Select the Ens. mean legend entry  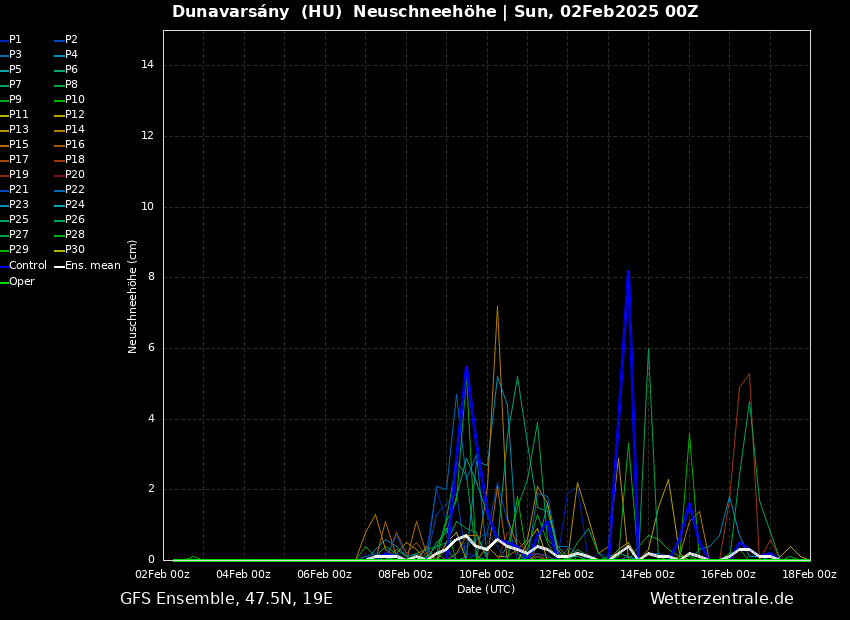(x=92, y=266)
